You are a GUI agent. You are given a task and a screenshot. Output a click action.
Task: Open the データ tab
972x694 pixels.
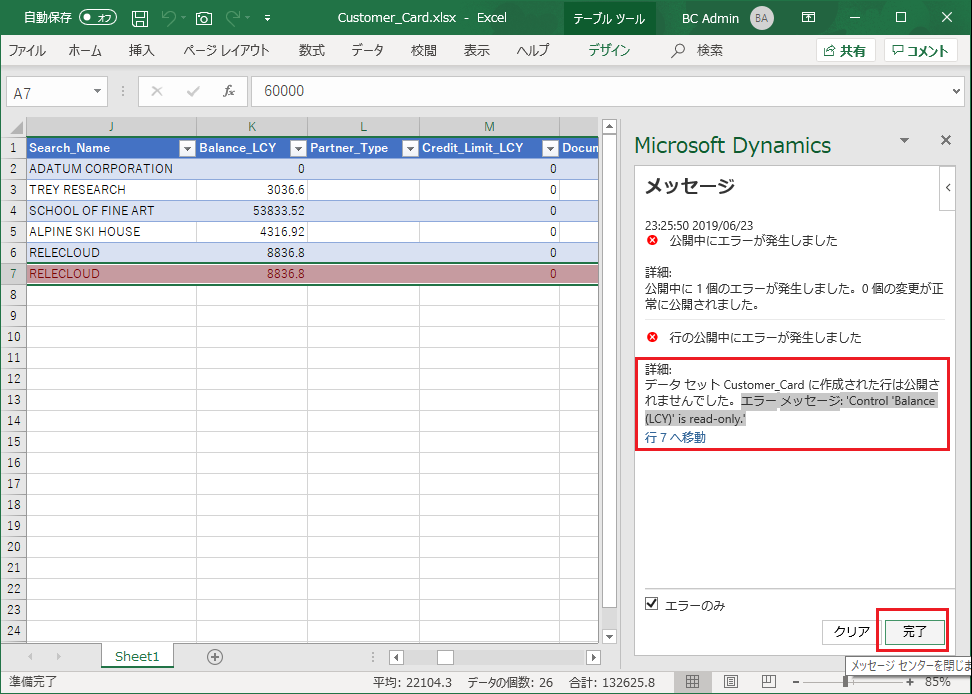(x=367, y=50)
